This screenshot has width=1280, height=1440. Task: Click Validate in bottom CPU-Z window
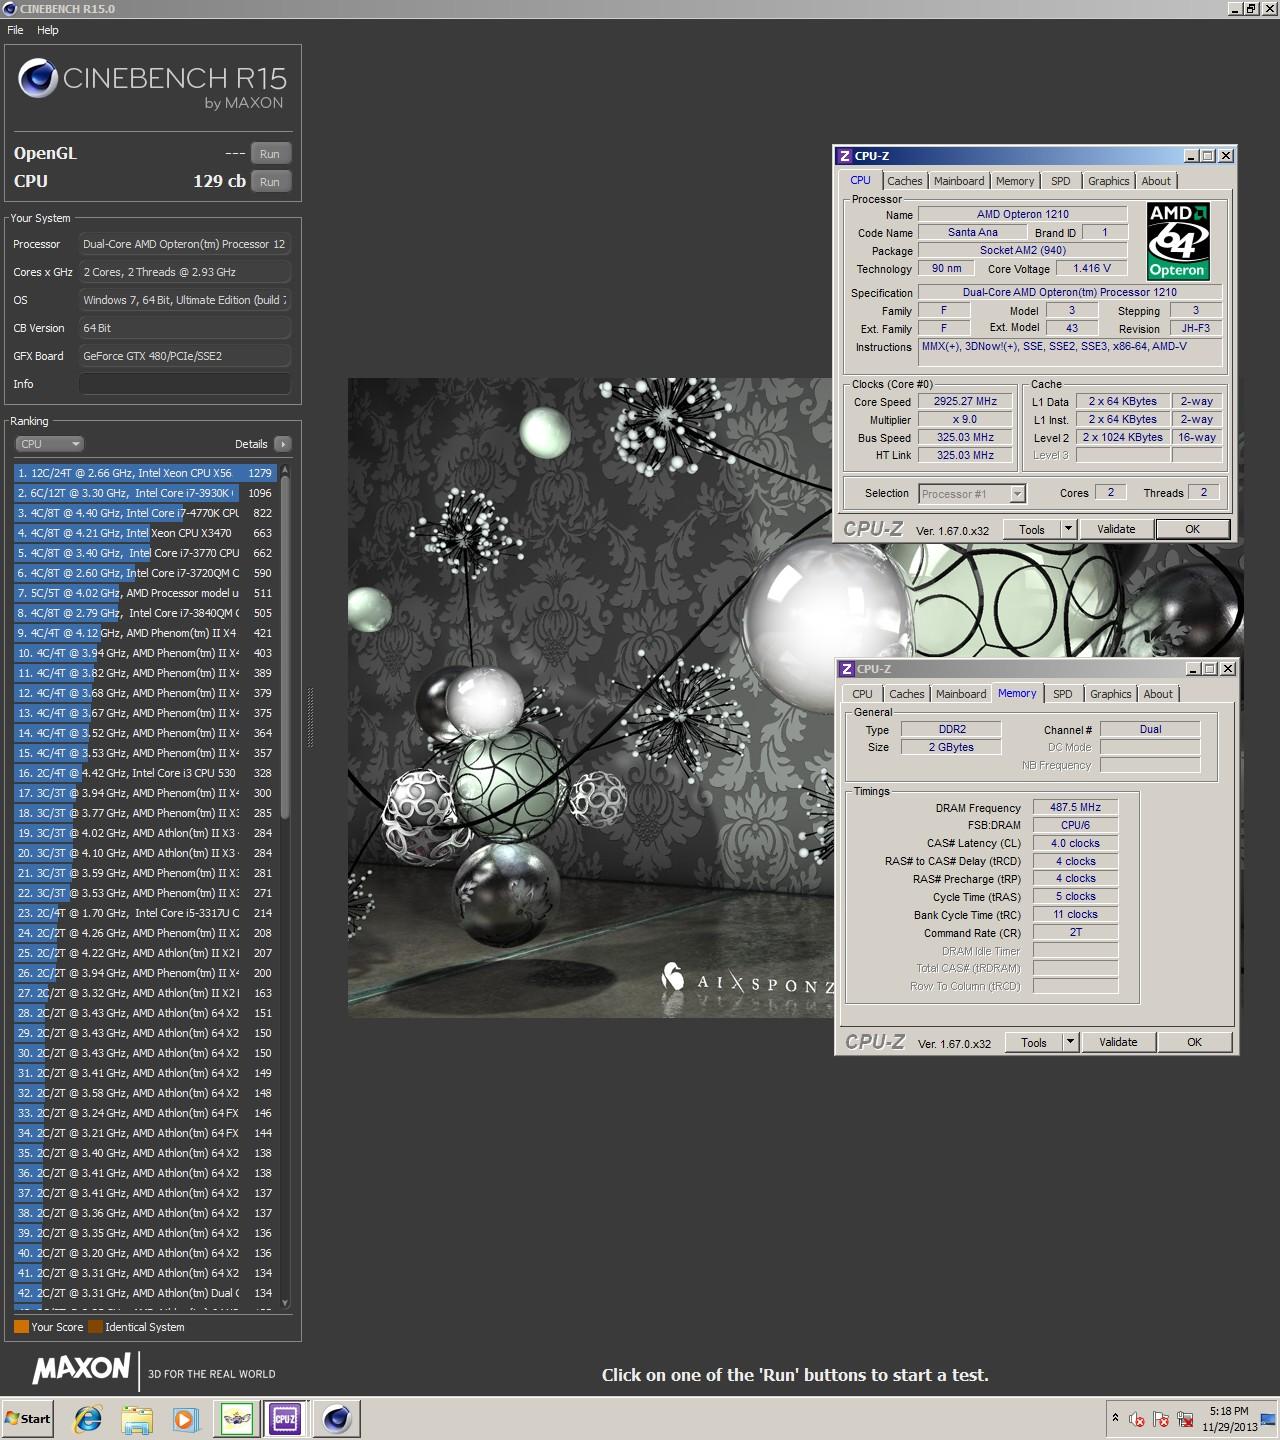[x=1118, y=1043]
